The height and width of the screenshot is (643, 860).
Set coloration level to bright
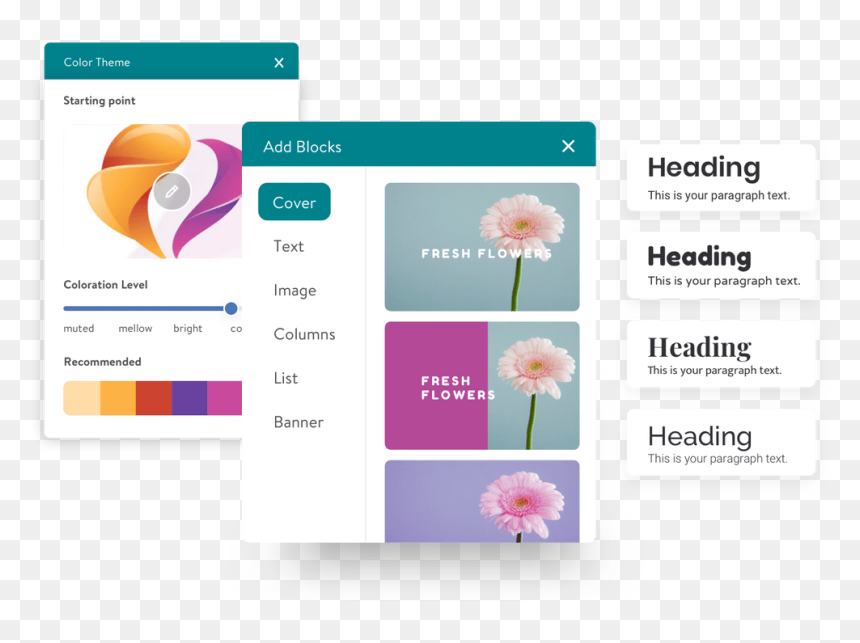tap(188, 328)
